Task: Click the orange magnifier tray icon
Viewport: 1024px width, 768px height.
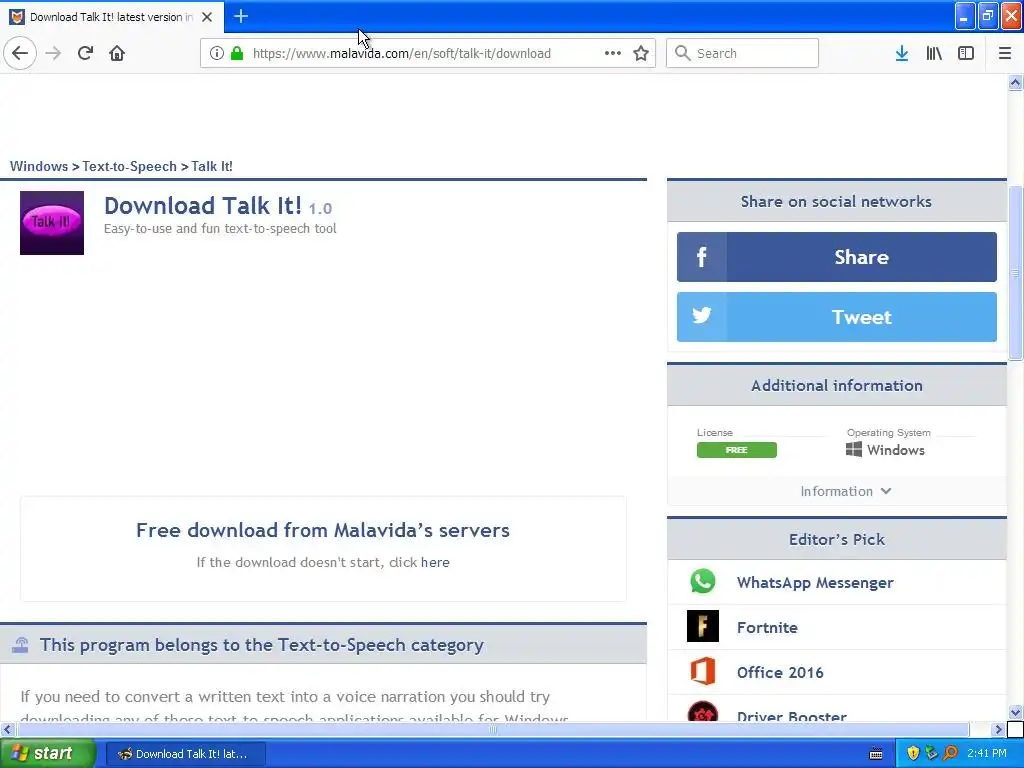Action: tap(950, 753)
